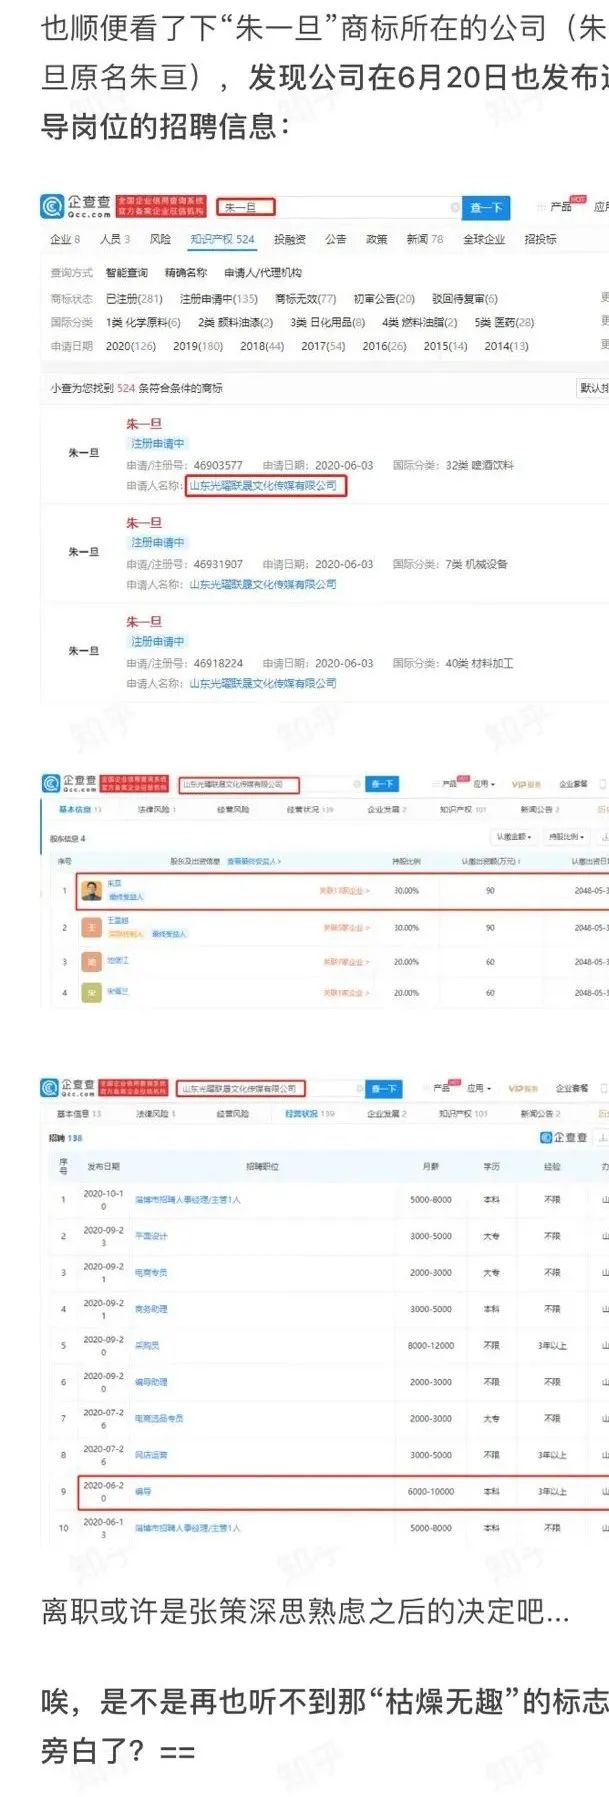Filter by class 3类 日化用品(8)
This screenshot has height=1797, width=609.
(x=327, y=322)
